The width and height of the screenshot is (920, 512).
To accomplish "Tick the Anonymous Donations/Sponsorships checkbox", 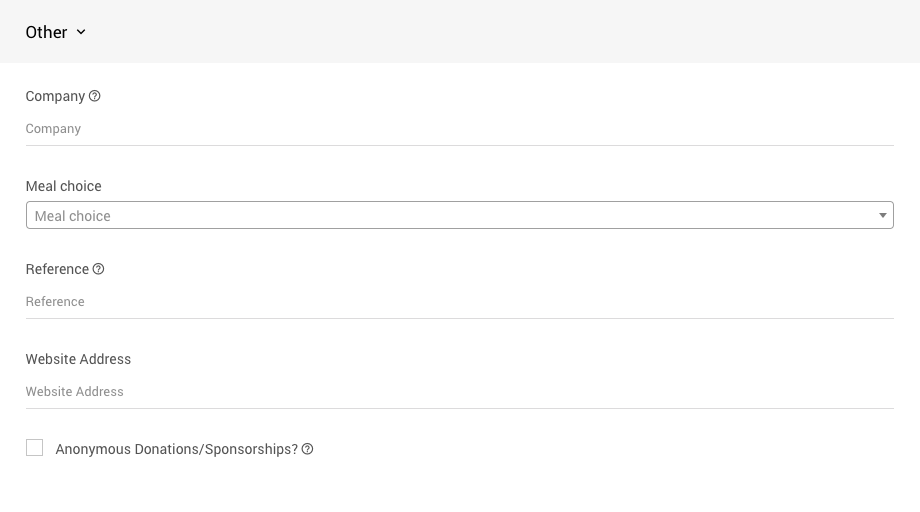I will (x=35, y=448).
